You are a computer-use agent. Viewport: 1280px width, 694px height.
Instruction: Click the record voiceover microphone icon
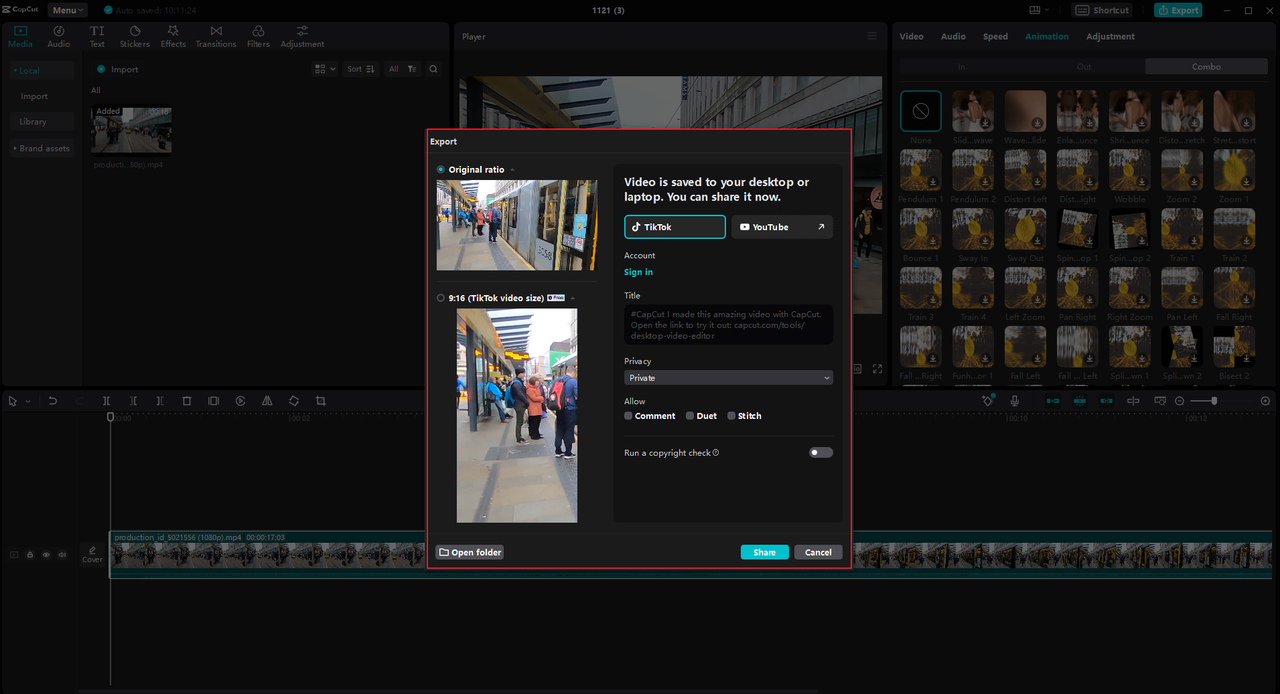[1014, 401]
